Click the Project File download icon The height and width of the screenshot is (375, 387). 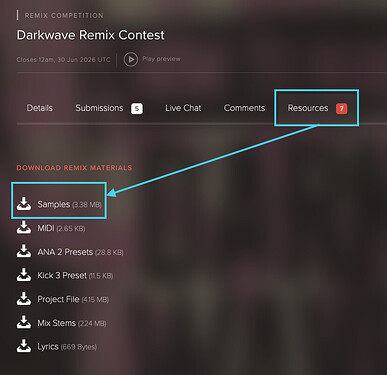[x=24, y=299]
